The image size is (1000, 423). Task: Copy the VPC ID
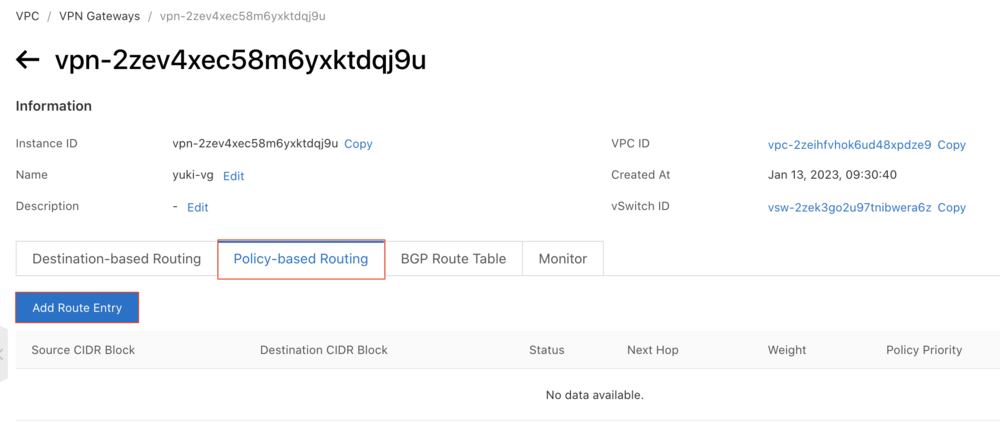point(951,145)
